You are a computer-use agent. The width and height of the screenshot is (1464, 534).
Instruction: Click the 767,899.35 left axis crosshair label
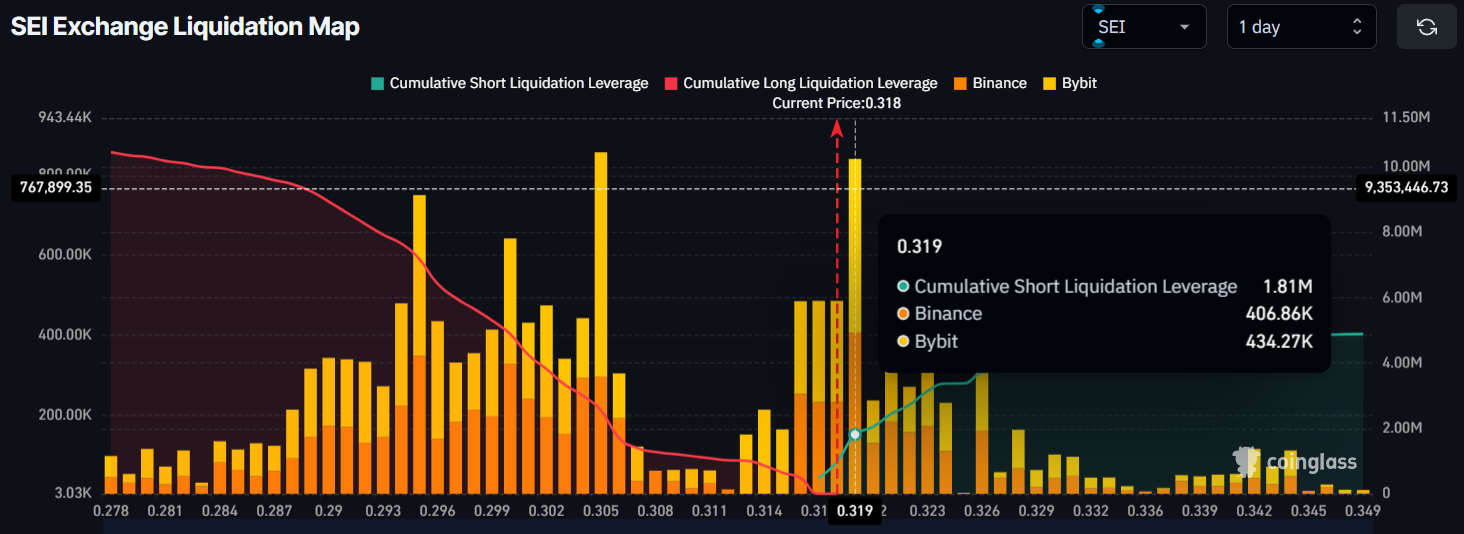pos(56,187)
